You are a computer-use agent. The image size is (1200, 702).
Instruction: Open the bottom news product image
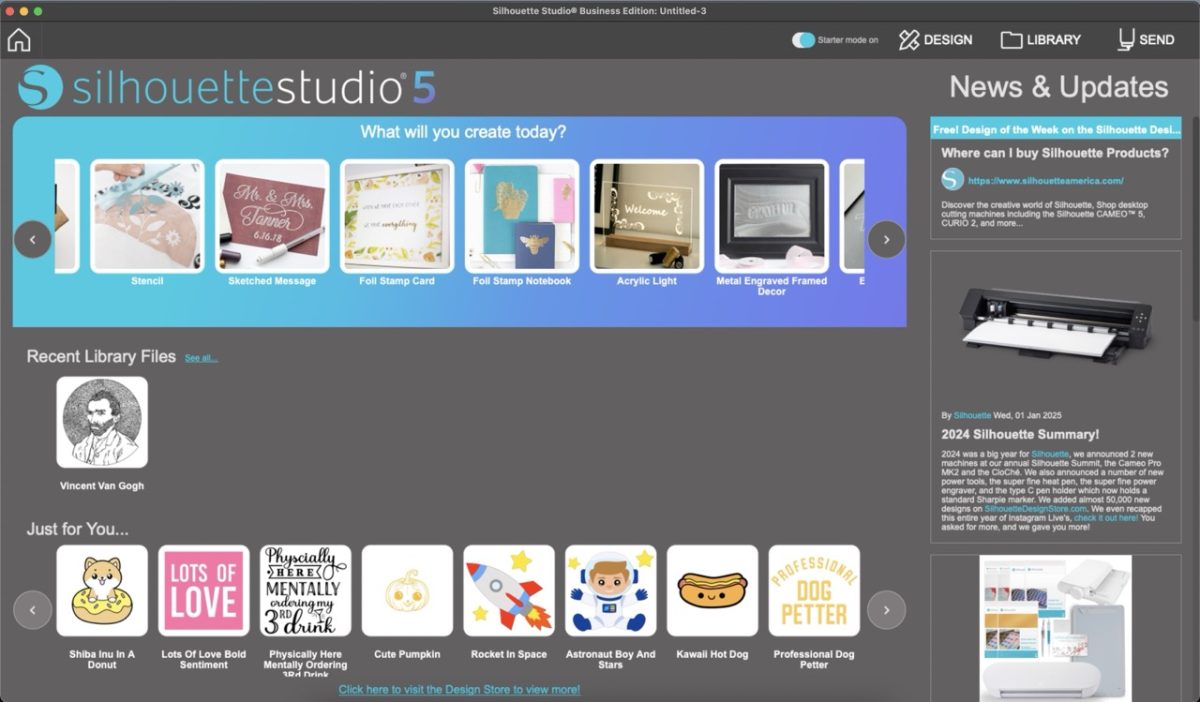click(1056, 628)
